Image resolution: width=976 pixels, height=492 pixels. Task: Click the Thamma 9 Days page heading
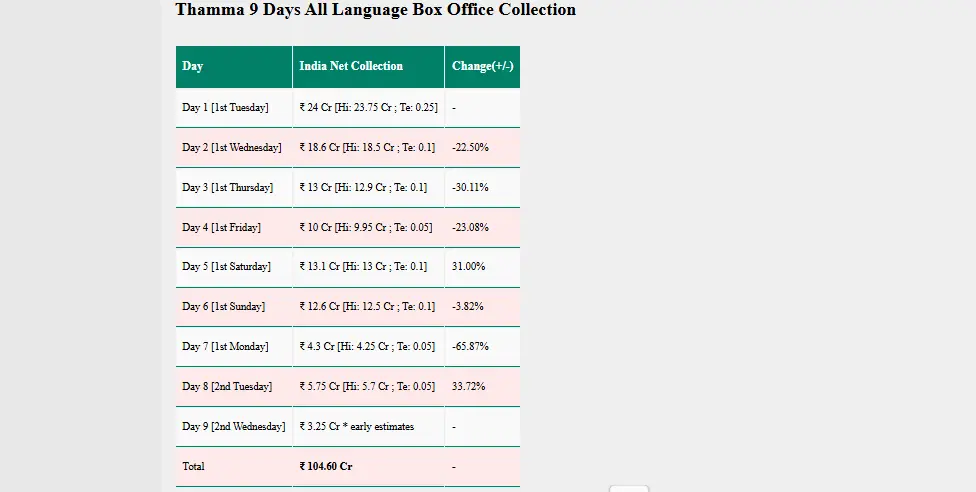tap(375, 10)
